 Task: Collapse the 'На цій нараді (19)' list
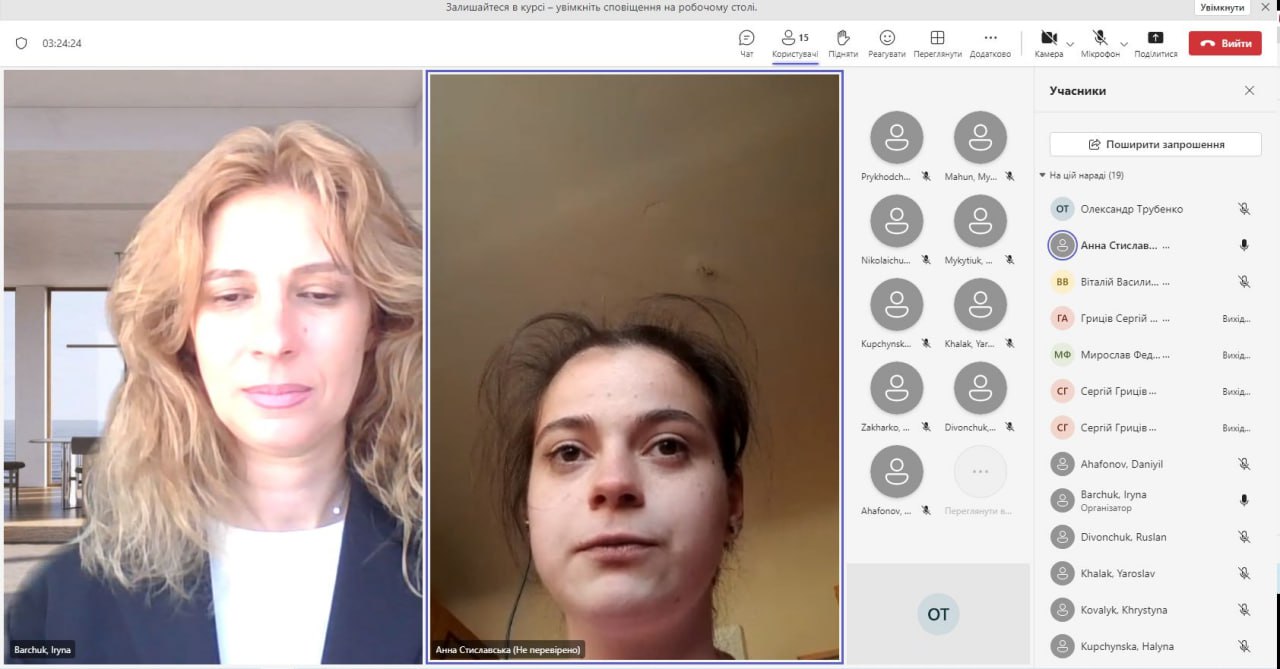pyautogui.click(x=1043, y=176)
